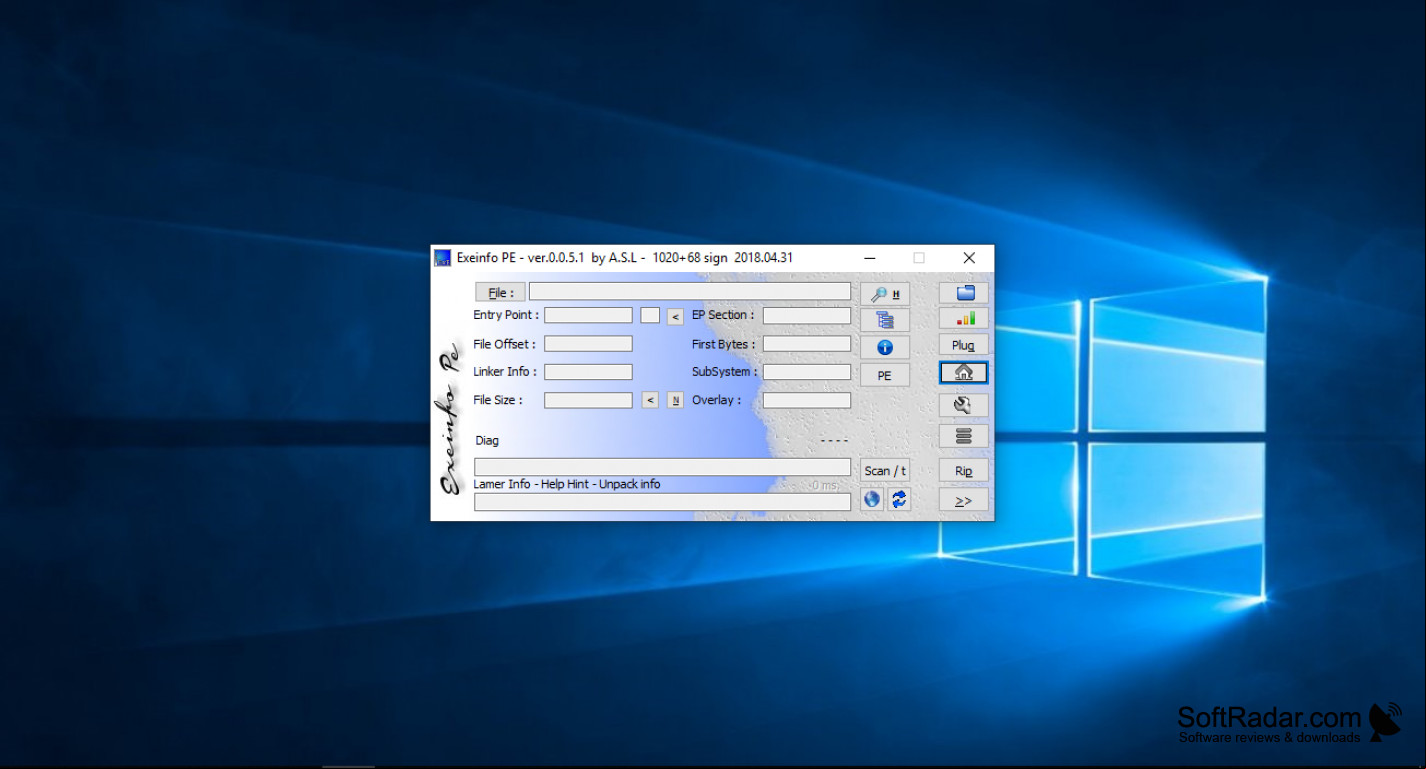Click the EP Section value field

pyautogui.click(x=807, y=315)
